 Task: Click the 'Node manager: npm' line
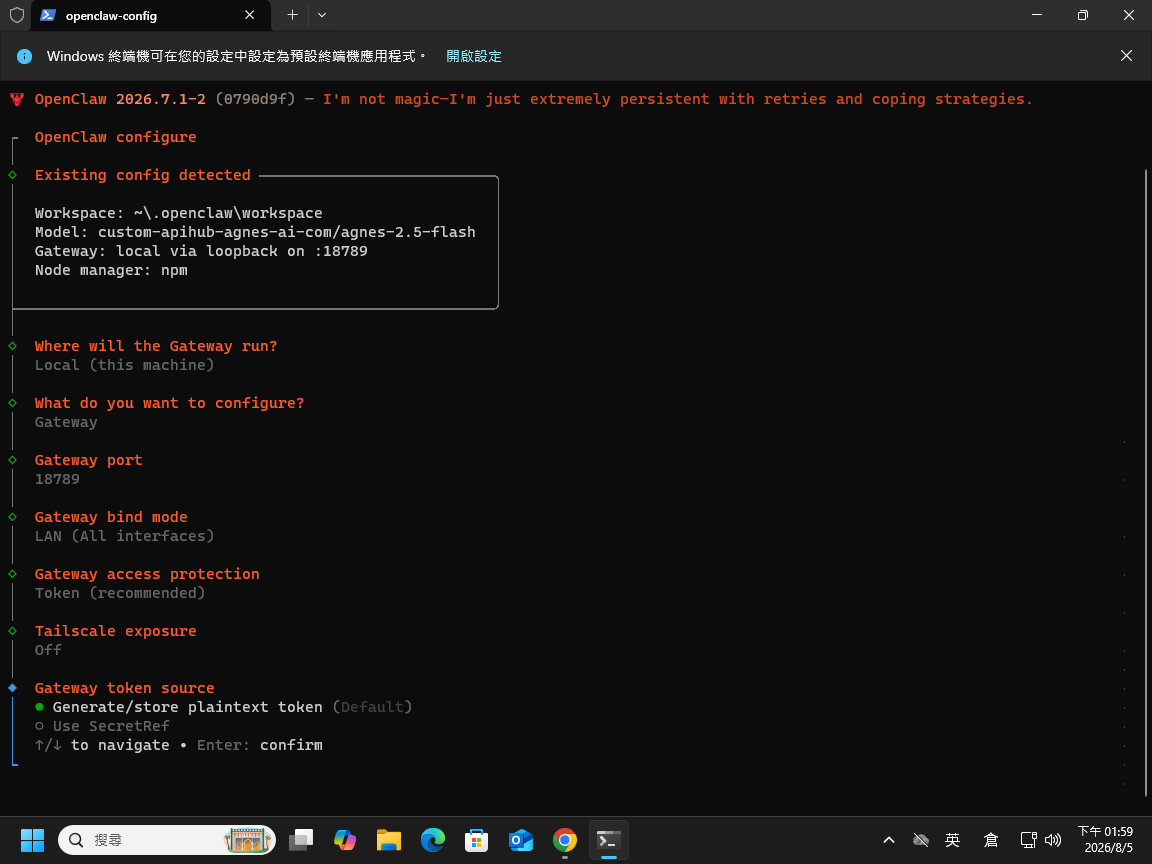tap(111, 270)
